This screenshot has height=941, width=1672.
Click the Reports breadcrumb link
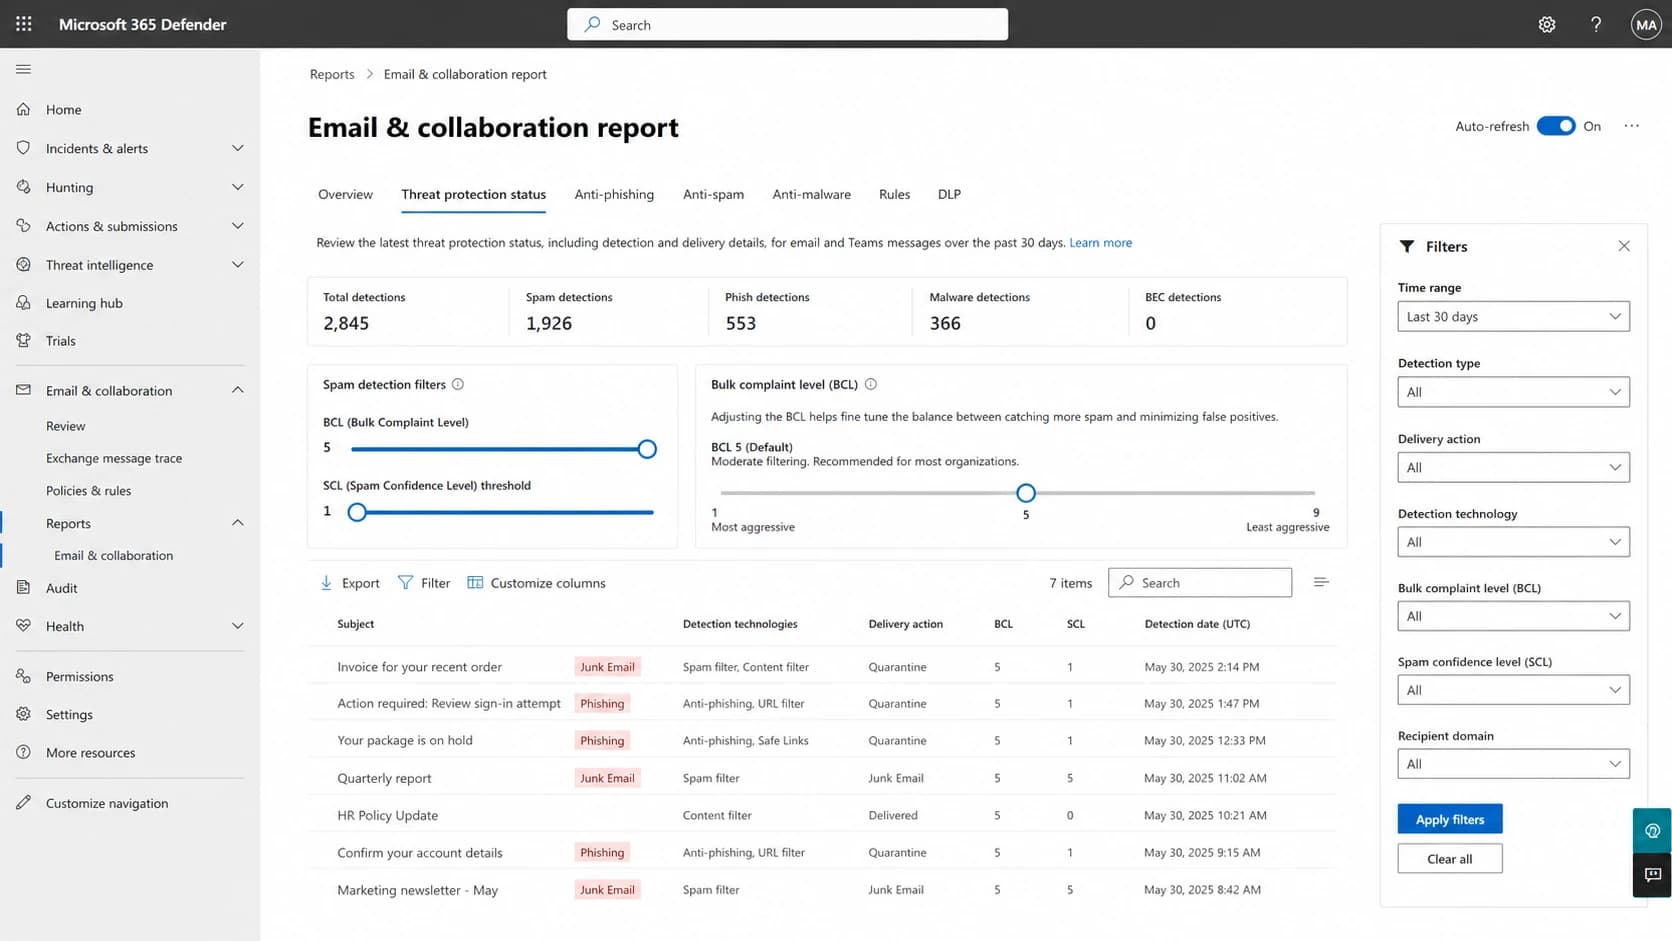[x=332, y=74]
